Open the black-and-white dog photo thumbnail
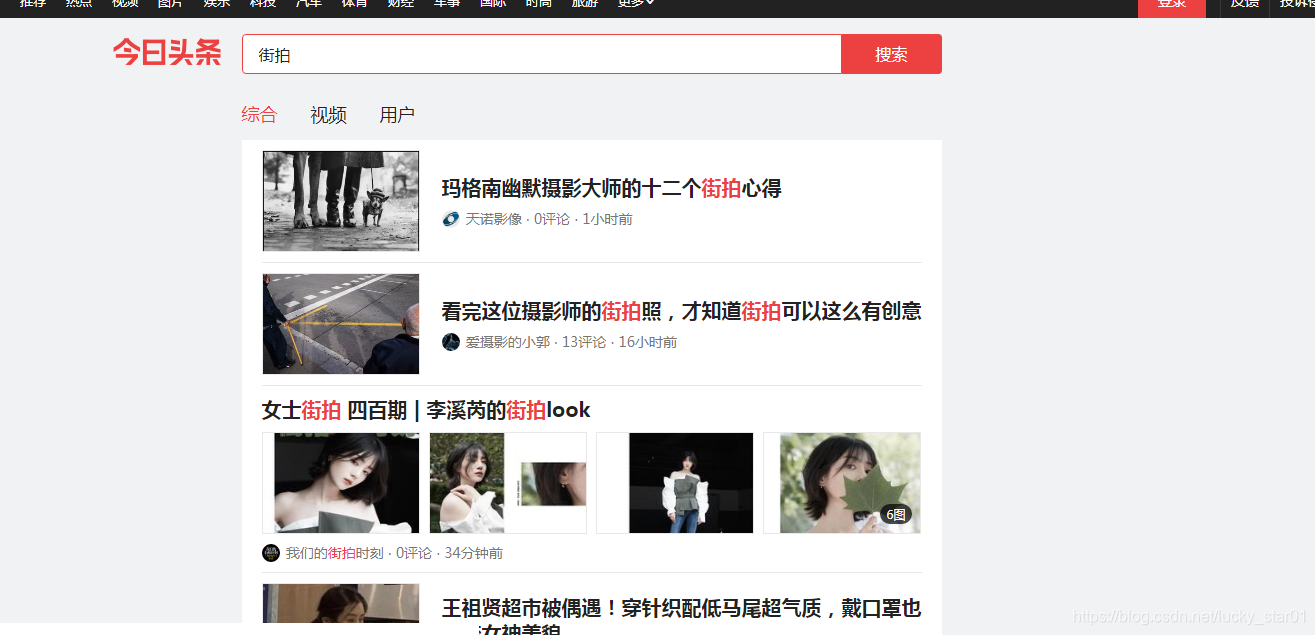The height and width of the screenshot is (635, 1315). [x=341, y=201]
